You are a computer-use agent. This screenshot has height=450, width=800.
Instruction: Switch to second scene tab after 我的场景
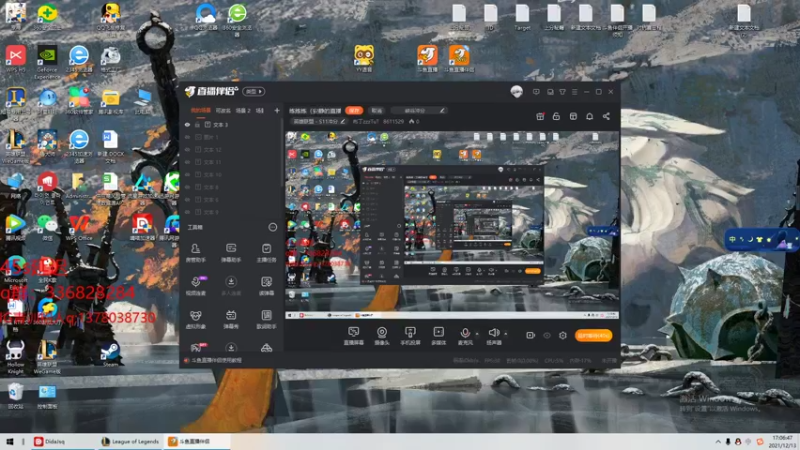click(x=223, y=110)
